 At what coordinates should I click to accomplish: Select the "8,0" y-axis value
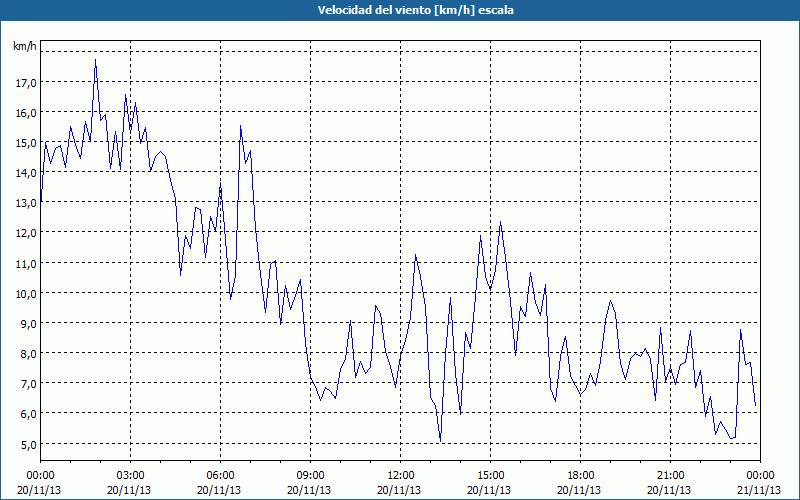click(28, 354)
